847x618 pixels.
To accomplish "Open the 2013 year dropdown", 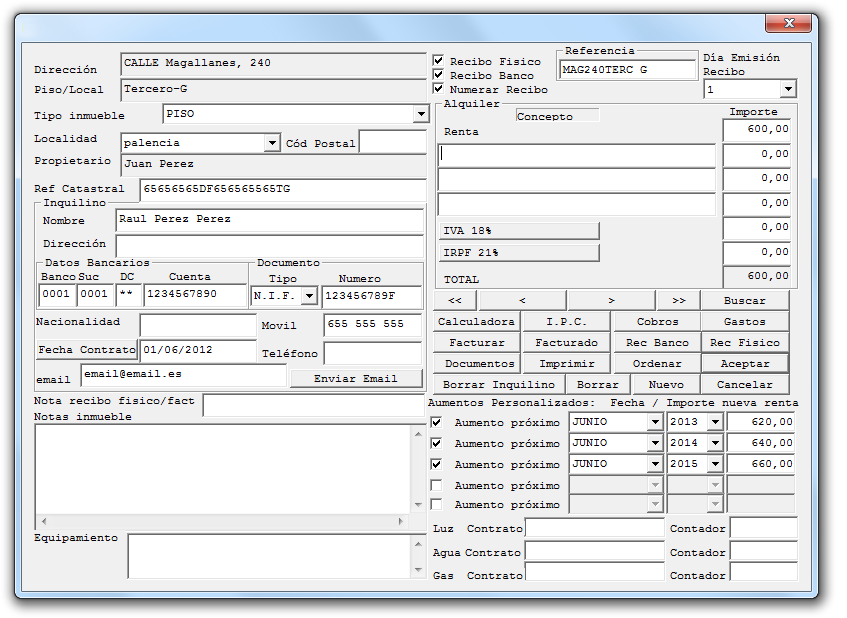I will 715,422.
